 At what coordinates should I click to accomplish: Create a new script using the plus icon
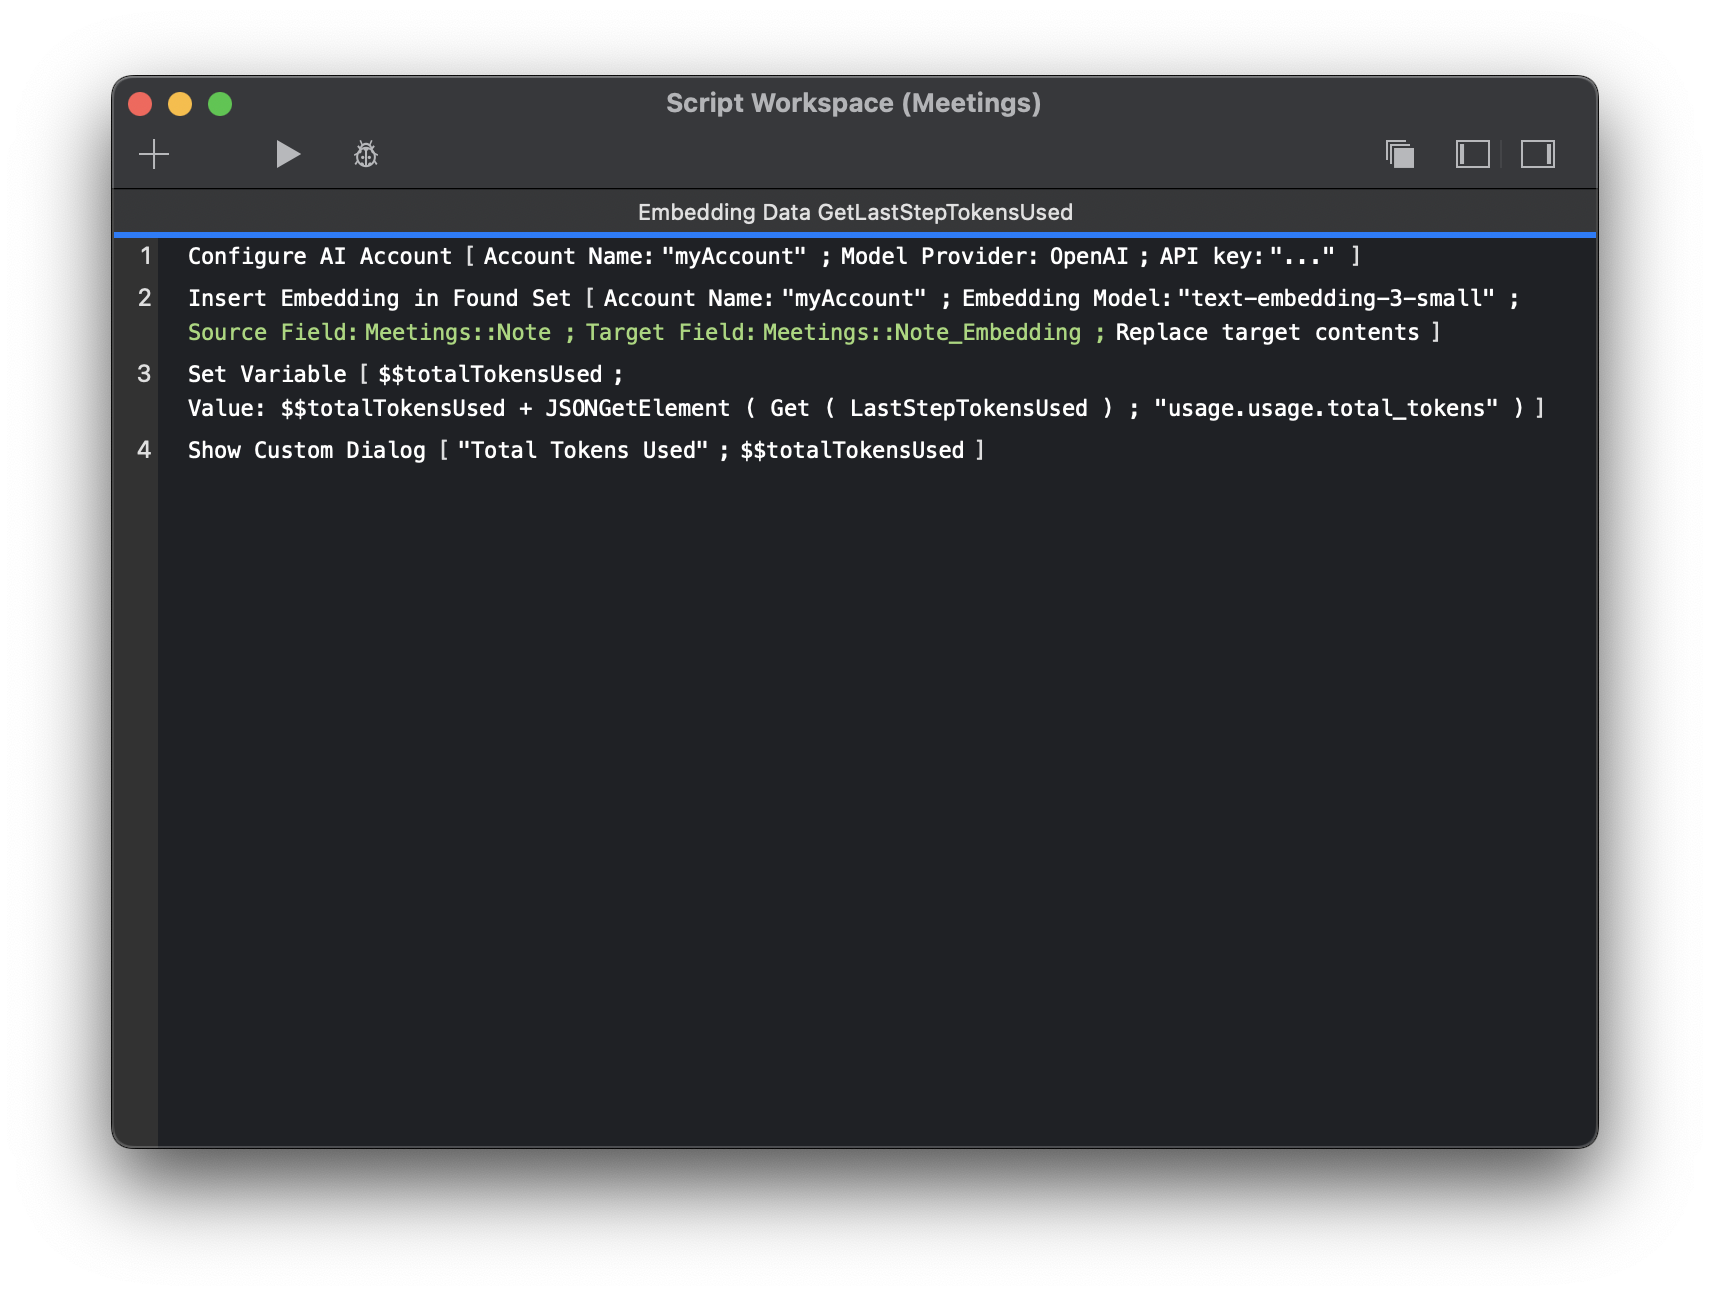pos(154,155)
